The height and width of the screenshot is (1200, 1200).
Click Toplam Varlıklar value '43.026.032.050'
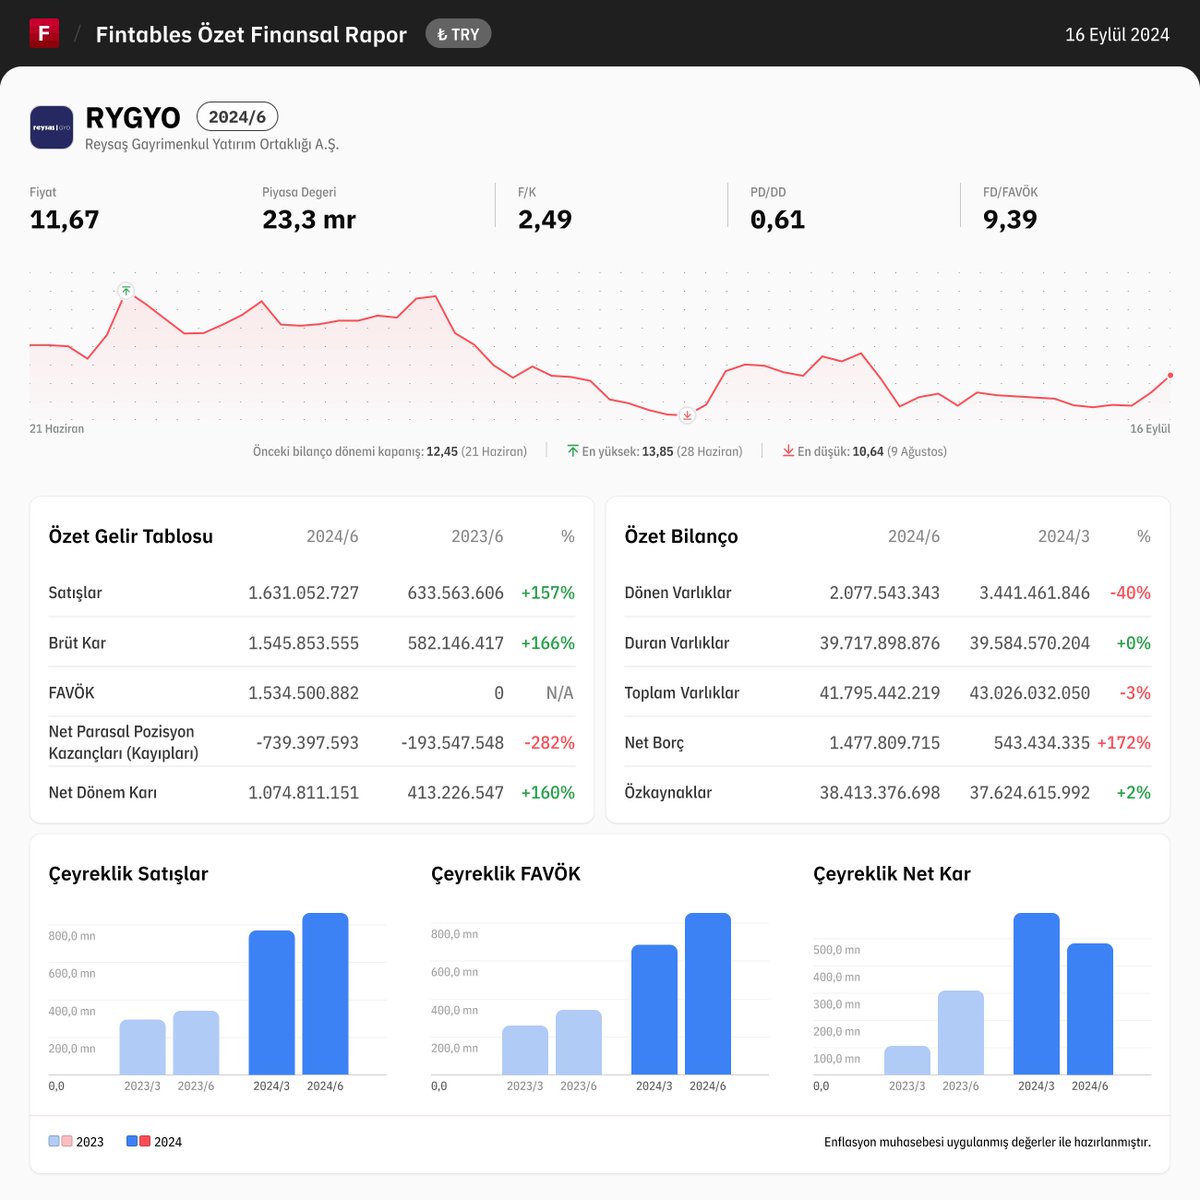tap(1030, 692)
